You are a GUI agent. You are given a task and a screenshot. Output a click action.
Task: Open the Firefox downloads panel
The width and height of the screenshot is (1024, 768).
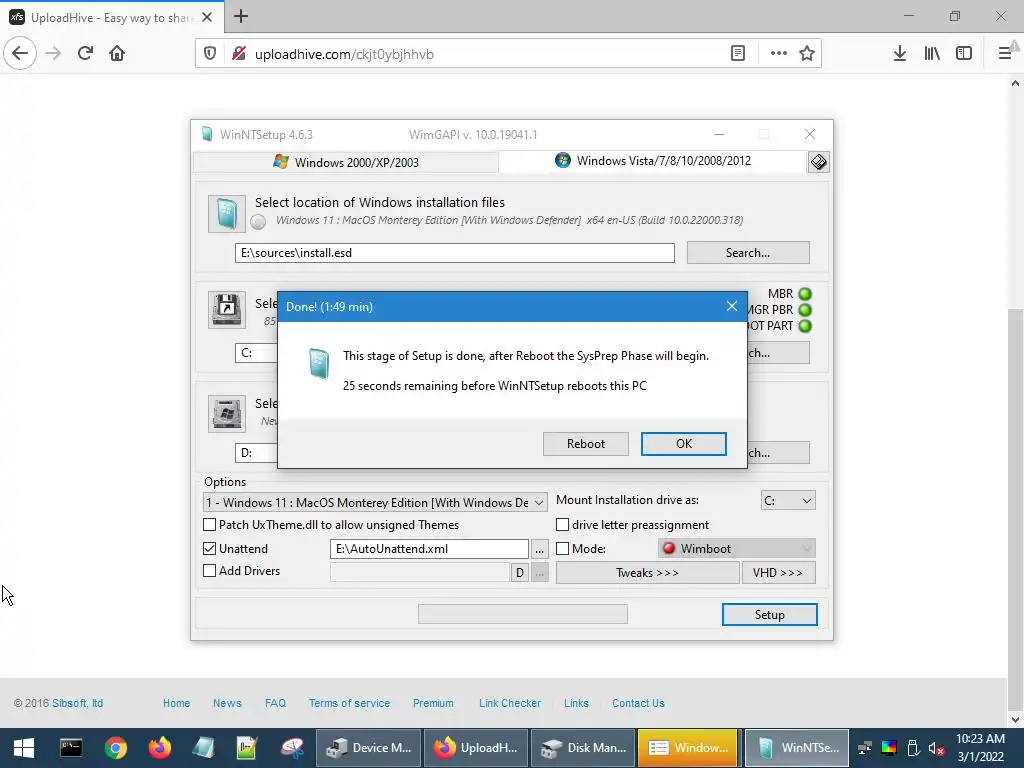(x=900, y=54)
